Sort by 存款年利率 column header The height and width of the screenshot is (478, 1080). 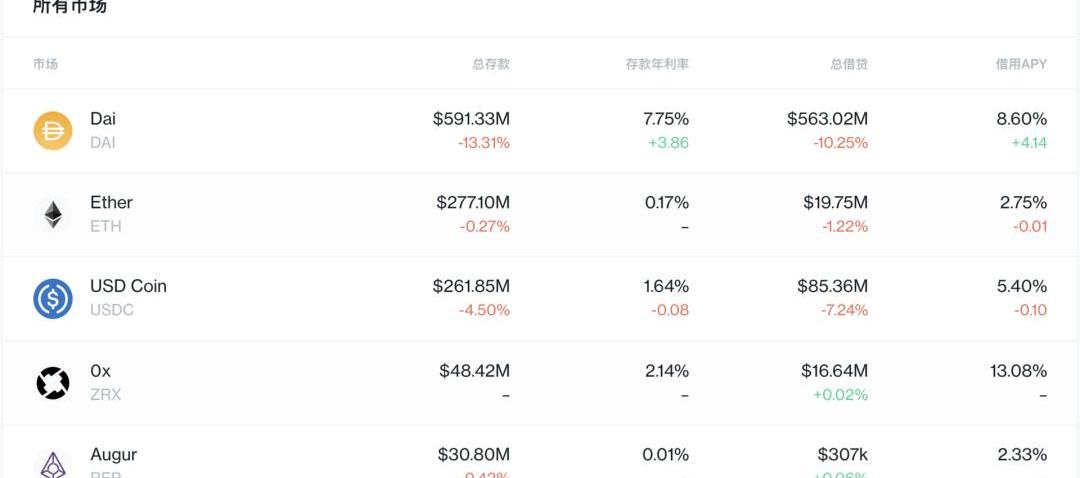point(657,64)
